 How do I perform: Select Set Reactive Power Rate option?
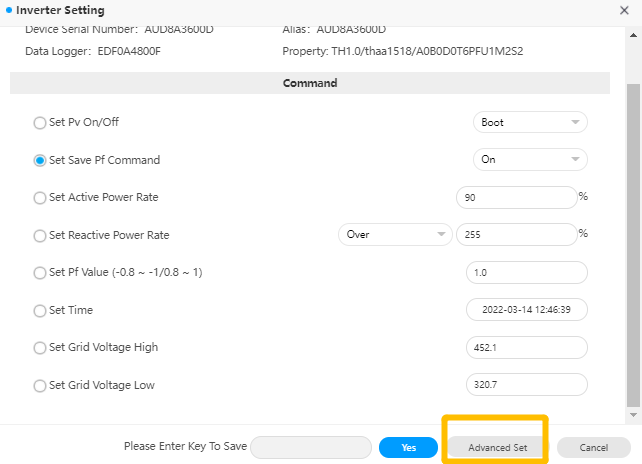(x=40, y=235)
